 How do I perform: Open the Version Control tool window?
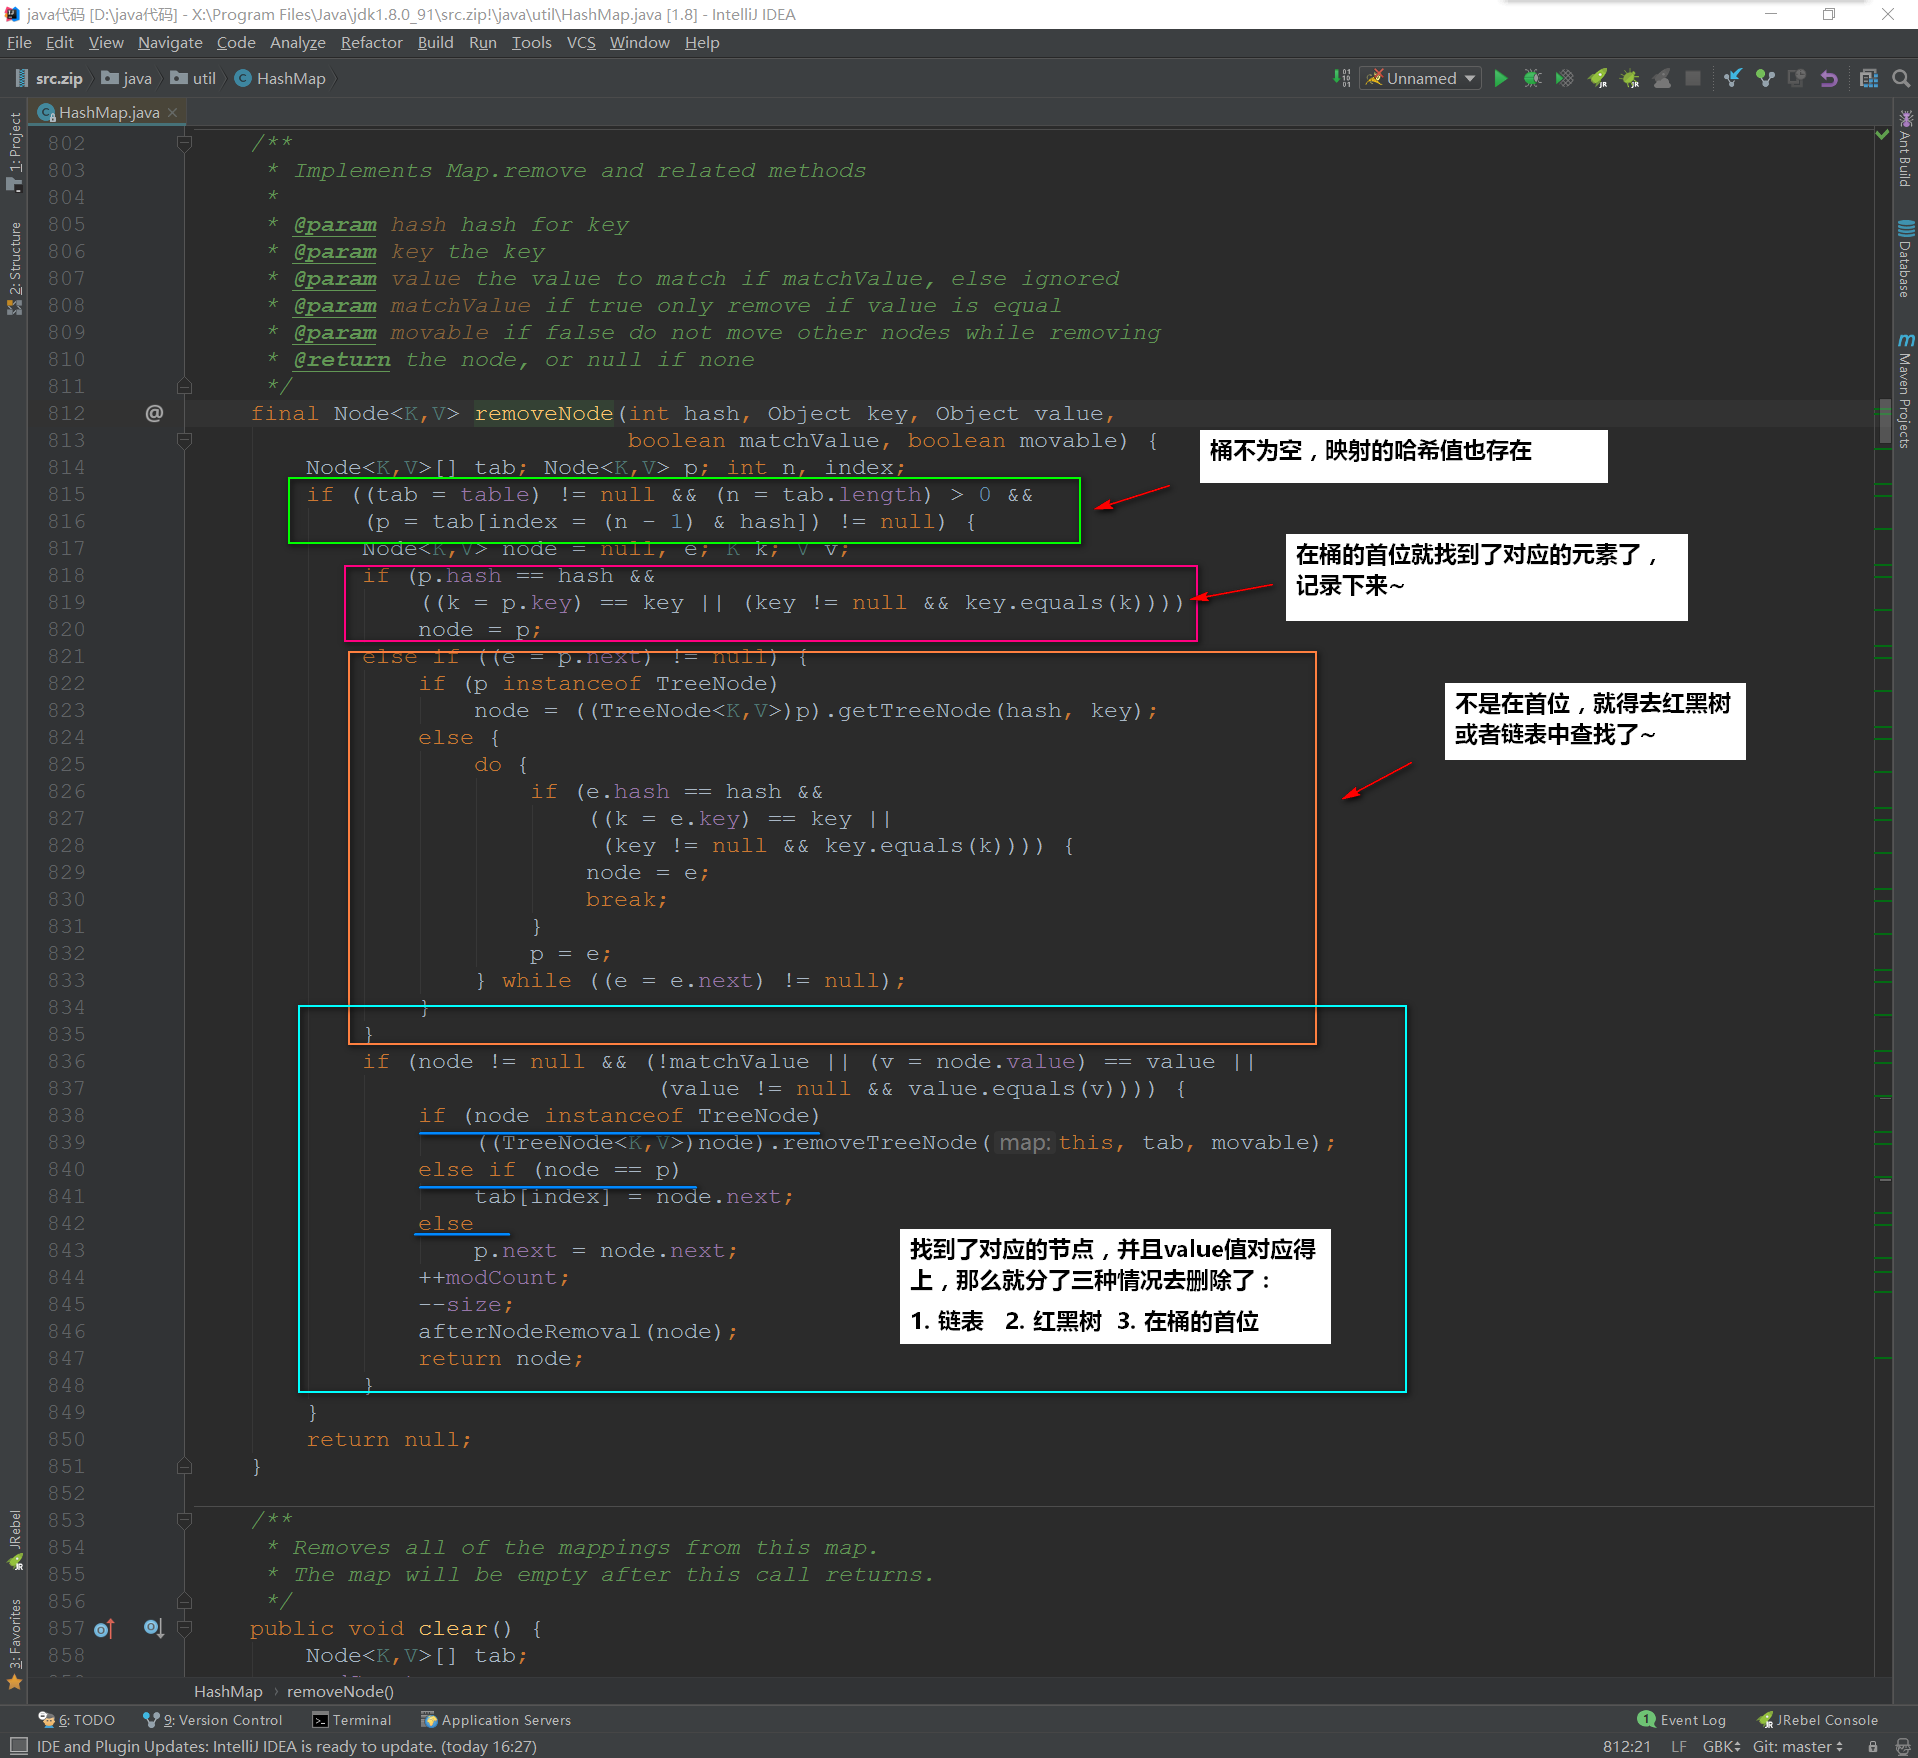213,1720
